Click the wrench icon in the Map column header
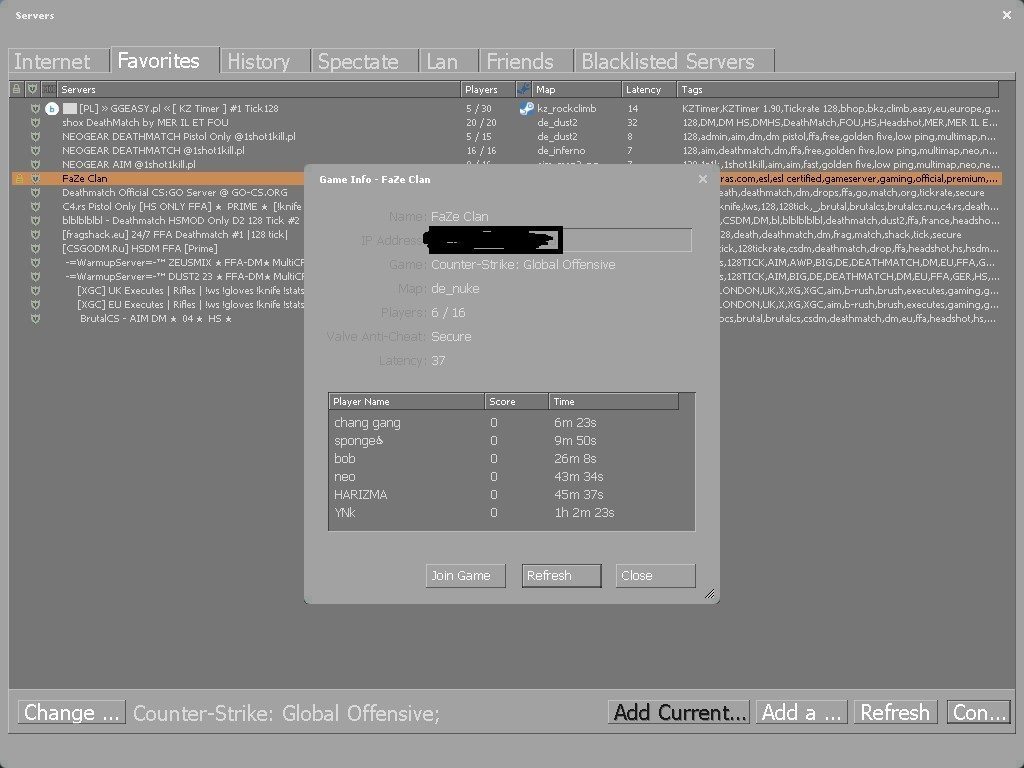The height and width of the screenshot is (768, 1024). tap(522, 89)
